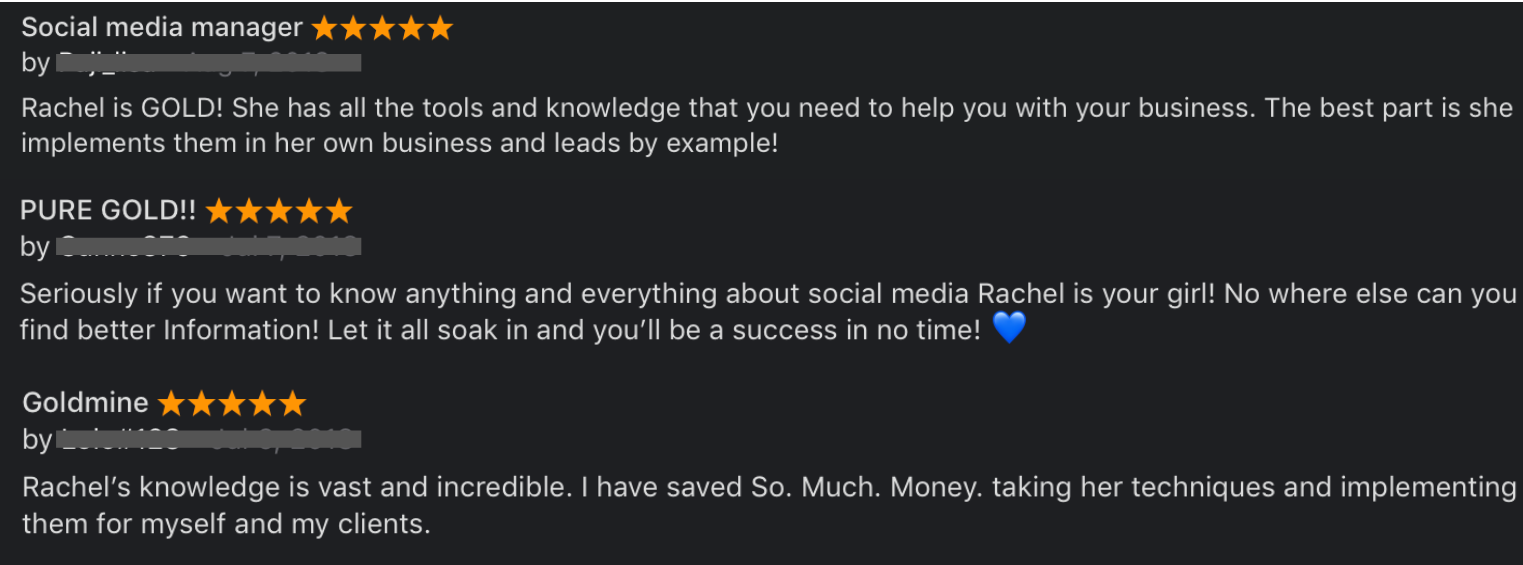This screenshot has height=565, width=1523.
Task: Click the PURE GOLD!! review title
Action: coord(109,210)
